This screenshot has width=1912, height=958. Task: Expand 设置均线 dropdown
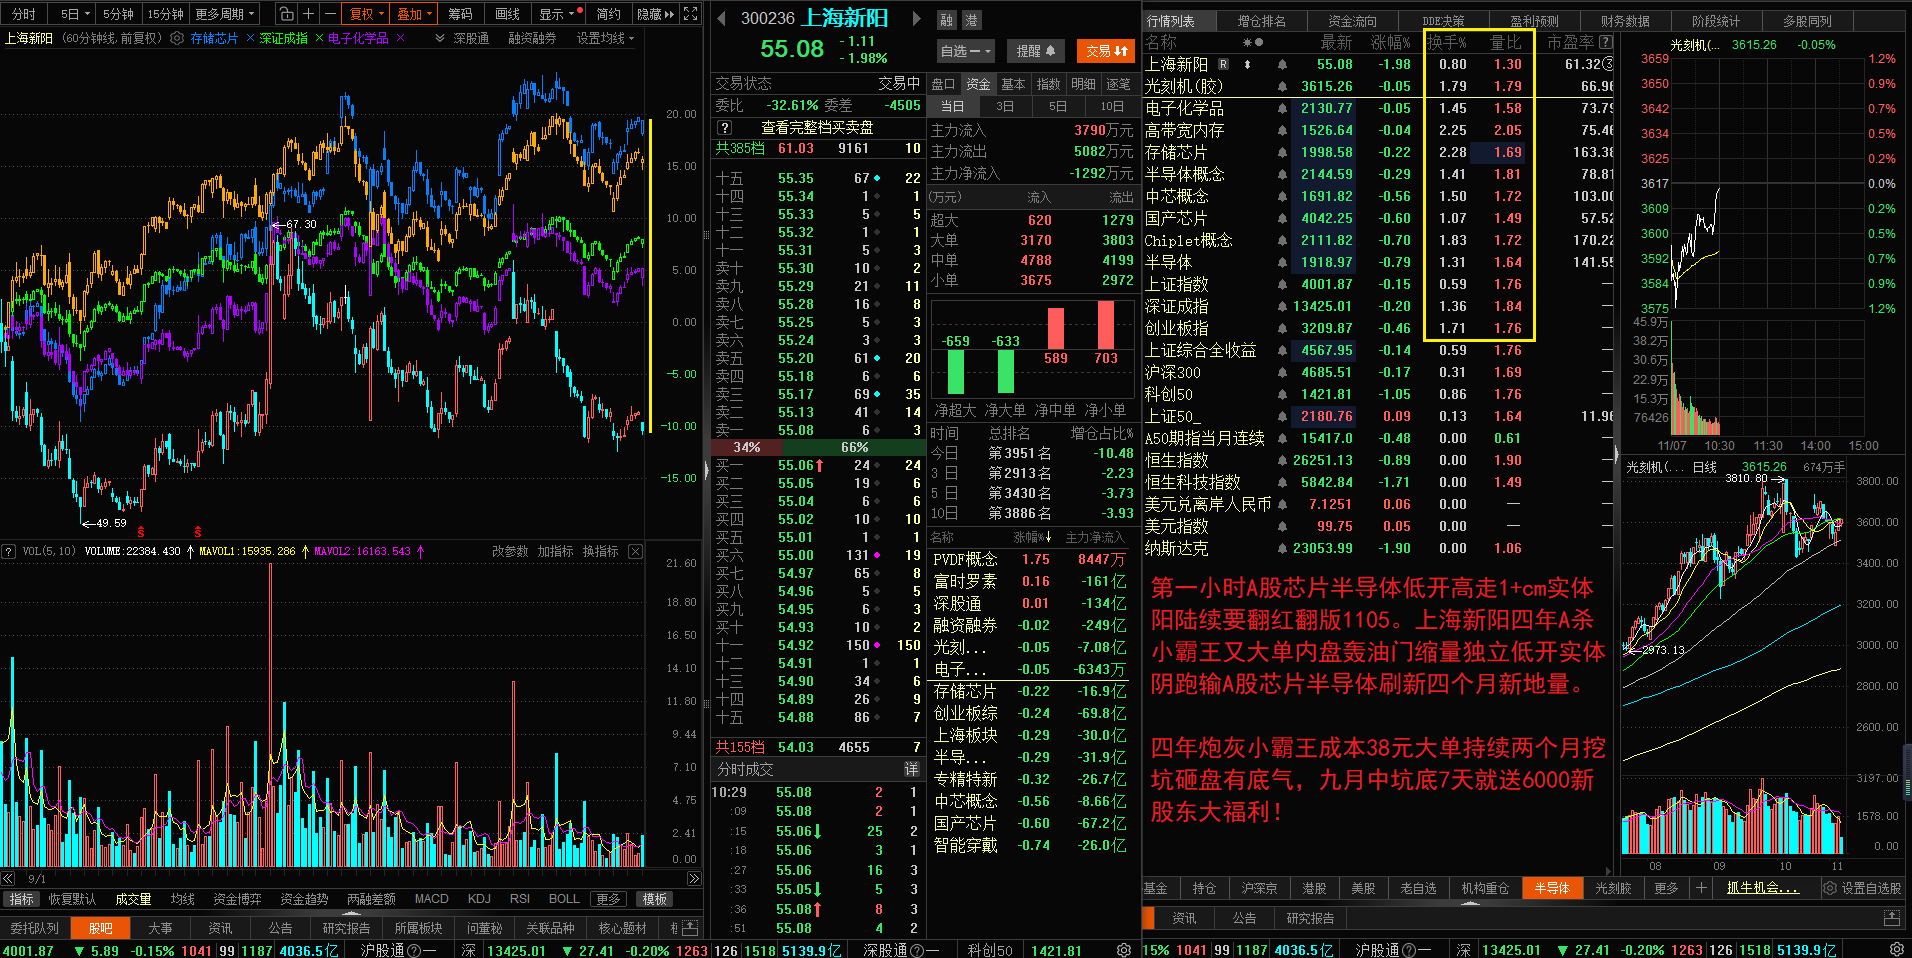click(x=605, y=38)
